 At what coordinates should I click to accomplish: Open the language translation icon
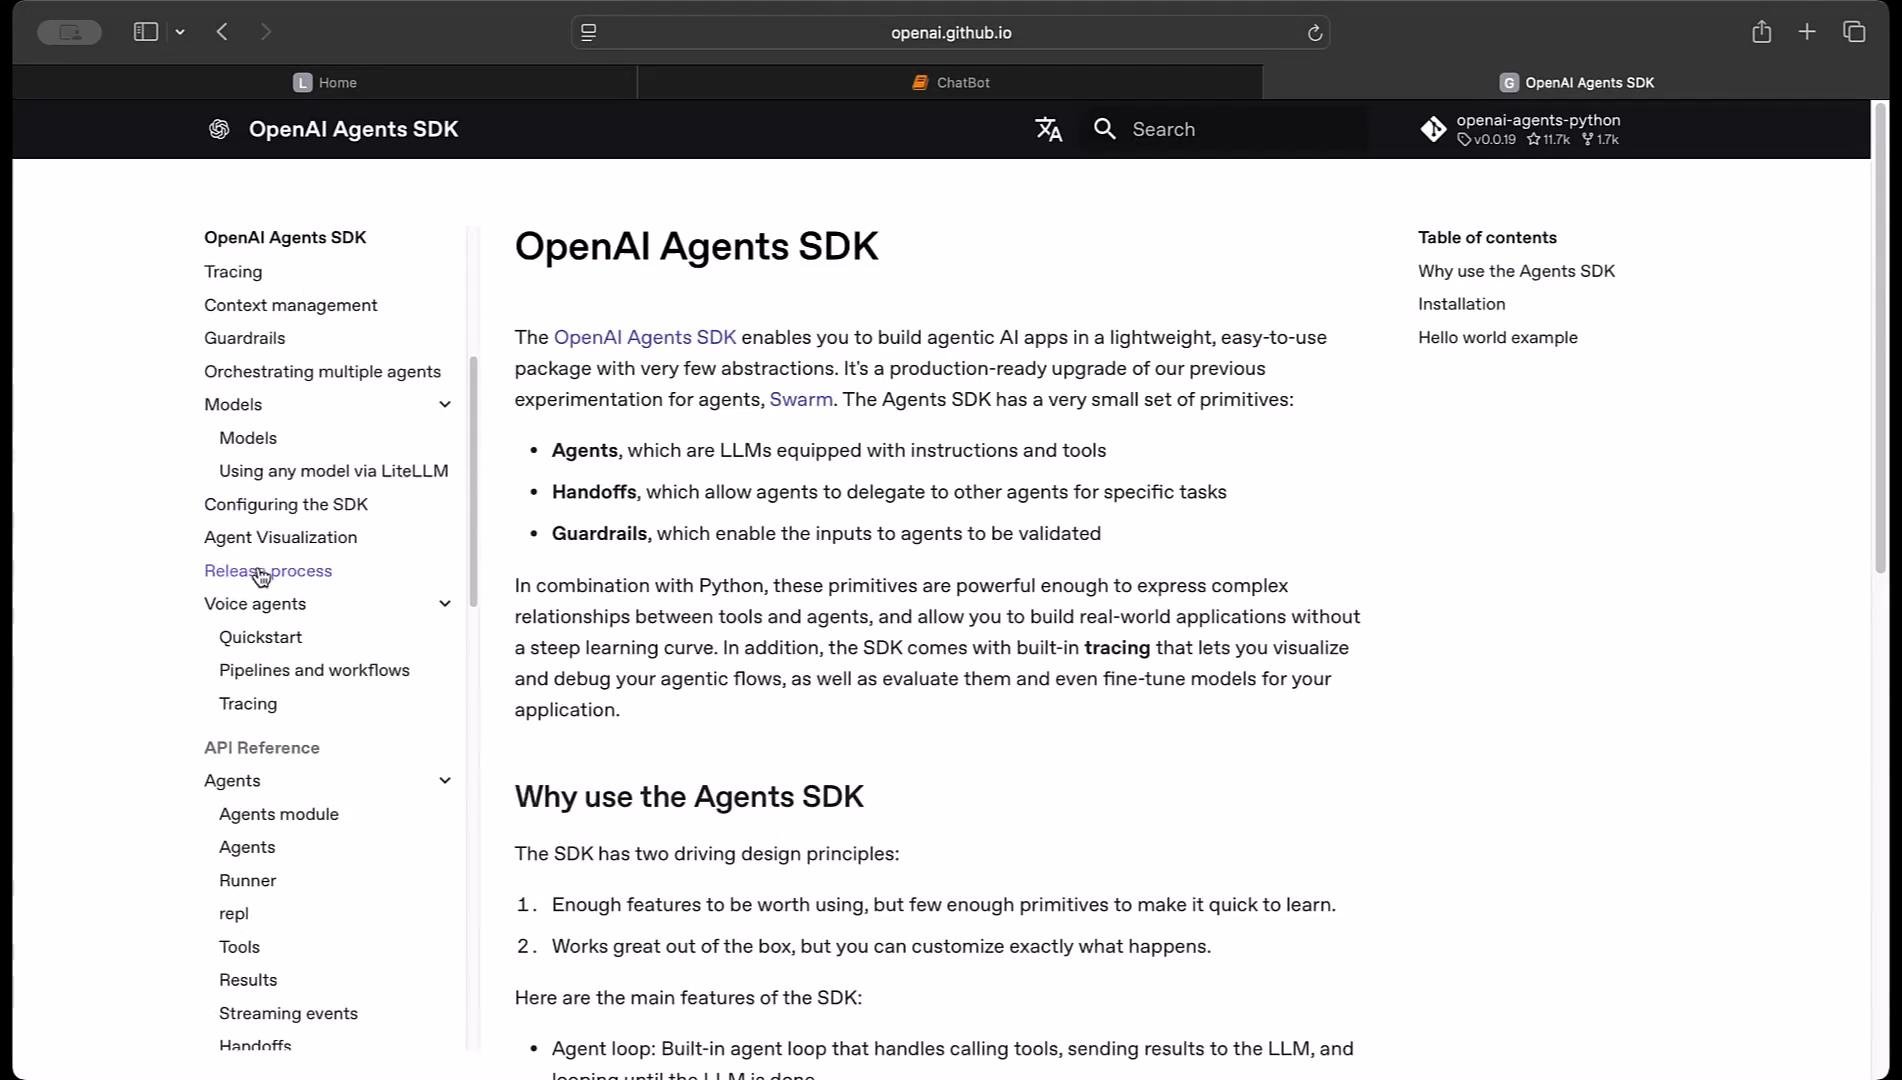point(1048,129)
